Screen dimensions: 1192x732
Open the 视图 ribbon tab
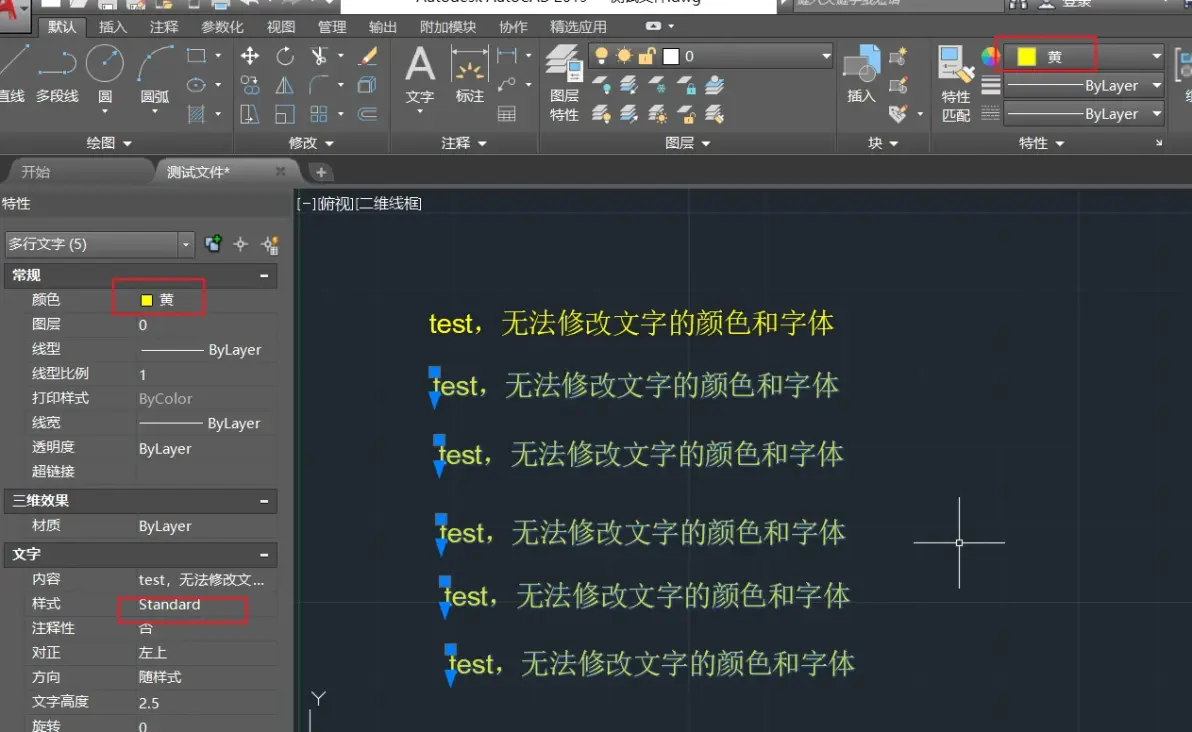(x=281, y=27)
